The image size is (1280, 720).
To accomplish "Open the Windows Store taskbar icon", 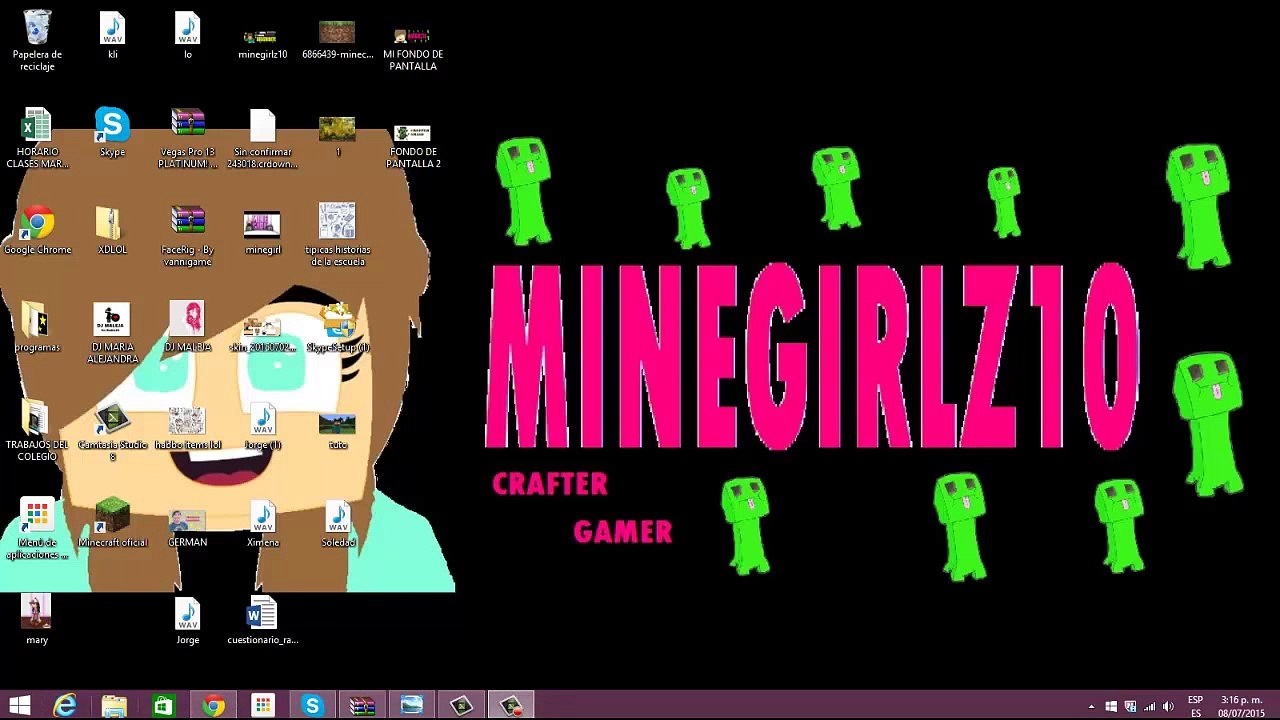I will 163,706.
